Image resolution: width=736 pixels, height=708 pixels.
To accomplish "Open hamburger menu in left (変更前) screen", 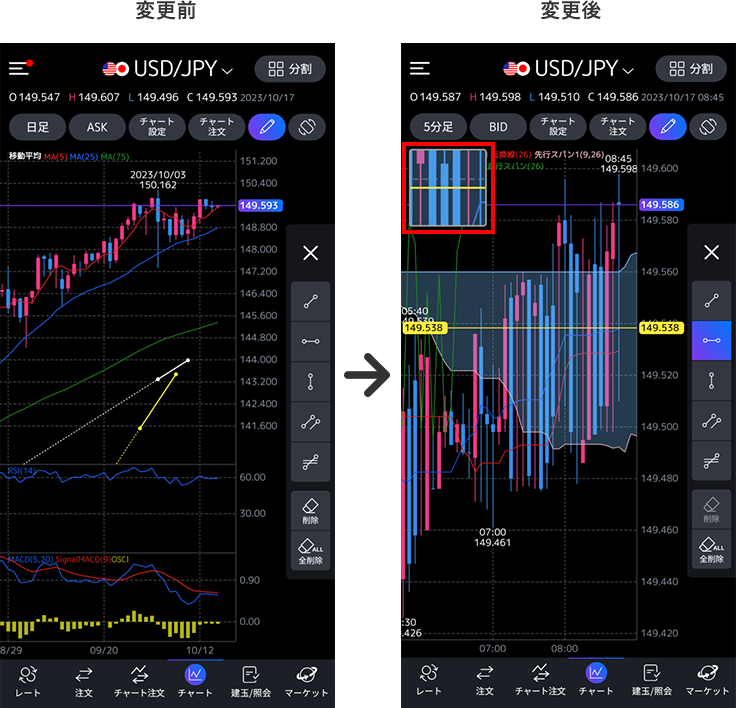I will [x=21, y=68].
